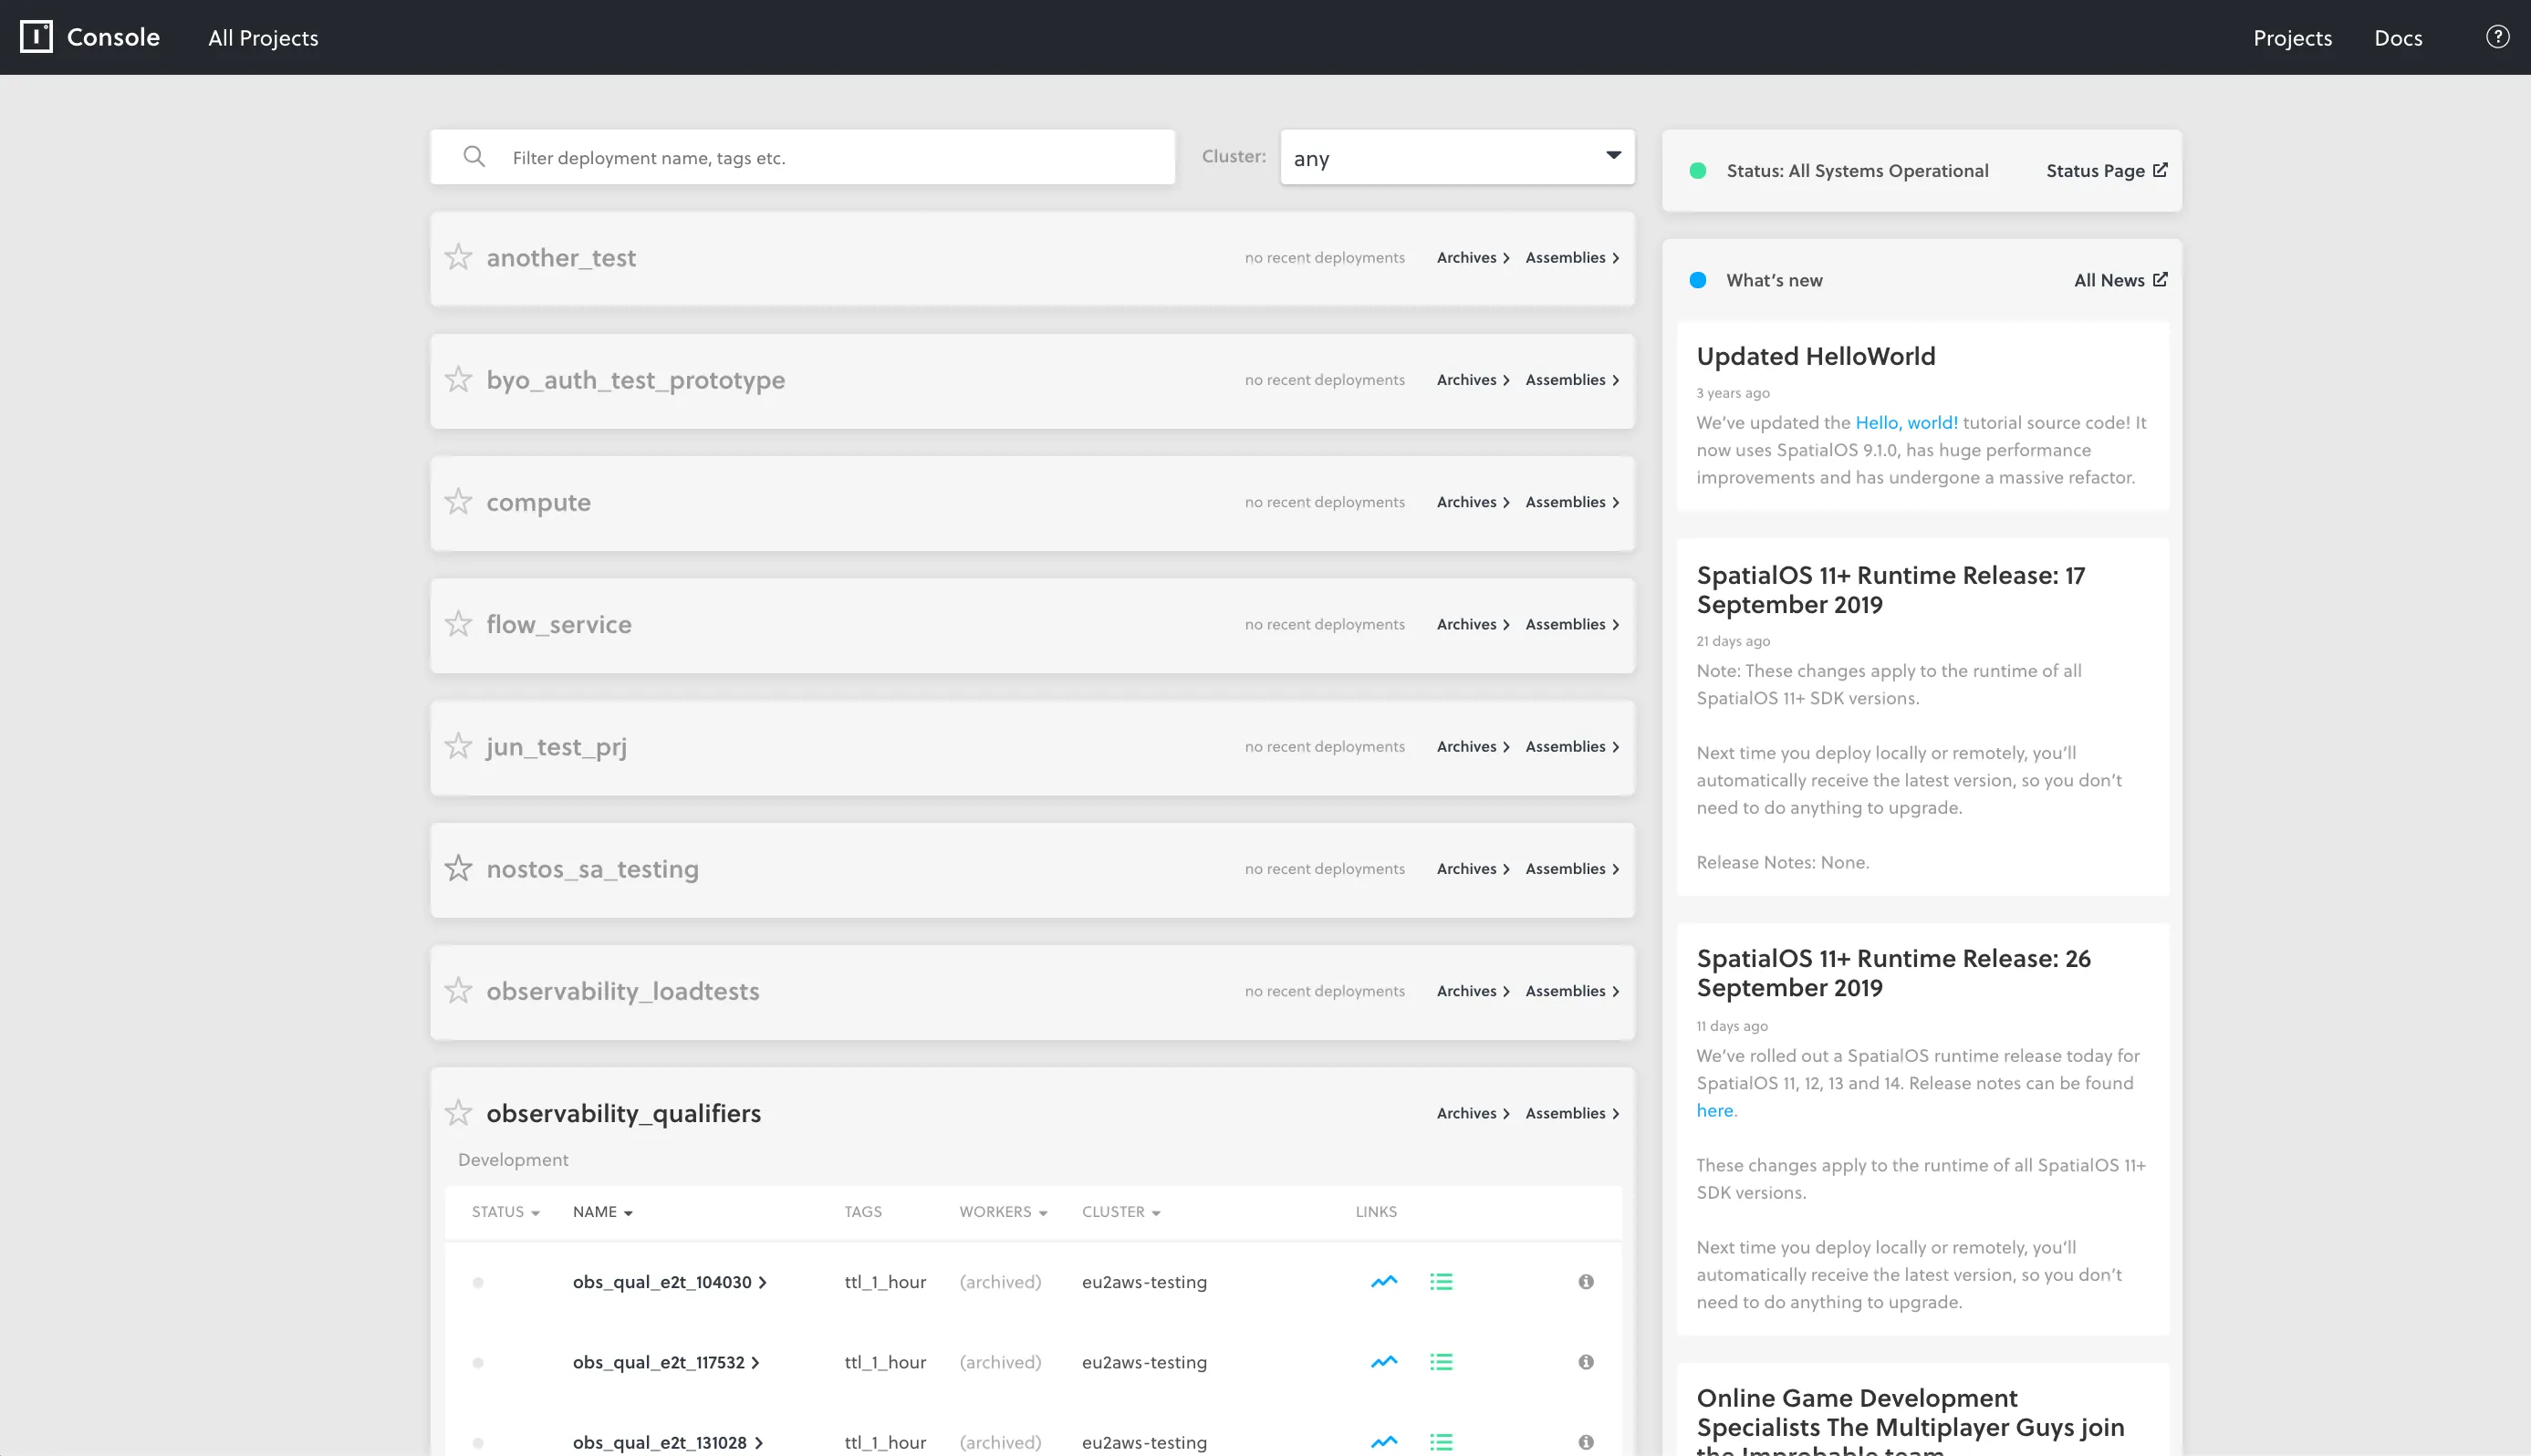The image size is (2531, 1456).
Task: Click the help question mark icon
Action: pos(2497,37)
